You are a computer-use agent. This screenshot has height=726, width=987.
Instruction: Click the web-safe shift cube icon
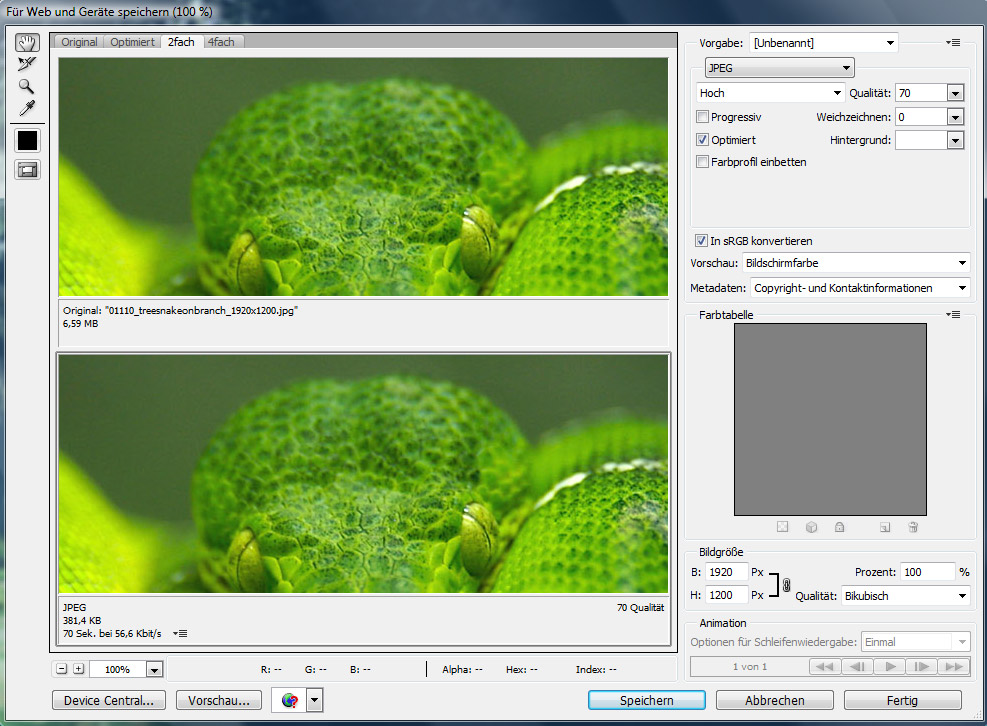811,527
